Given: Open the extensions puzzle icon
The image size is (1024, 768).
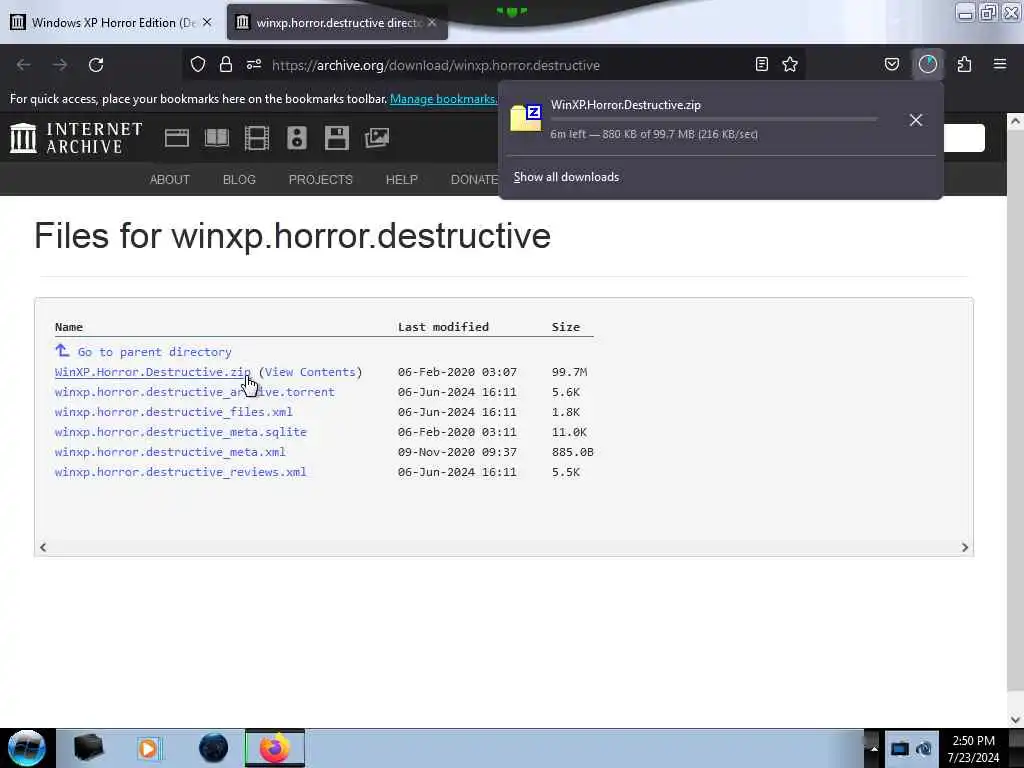Looking at the screenshot, I should [964, 65].
